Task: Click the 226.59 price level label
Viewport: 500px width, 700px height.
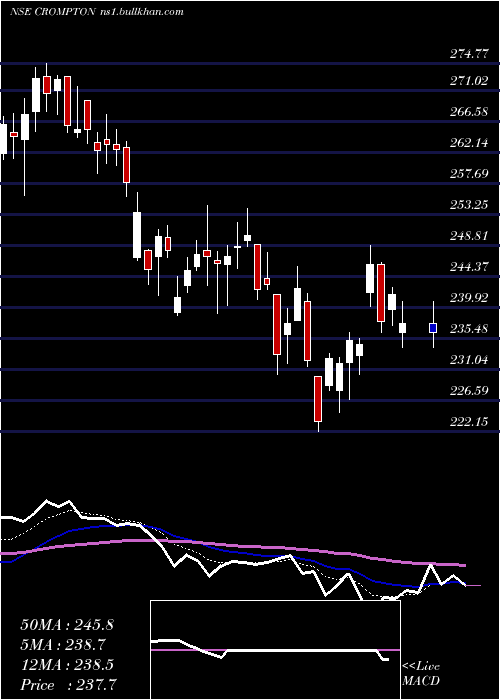Action: (468, 391)
